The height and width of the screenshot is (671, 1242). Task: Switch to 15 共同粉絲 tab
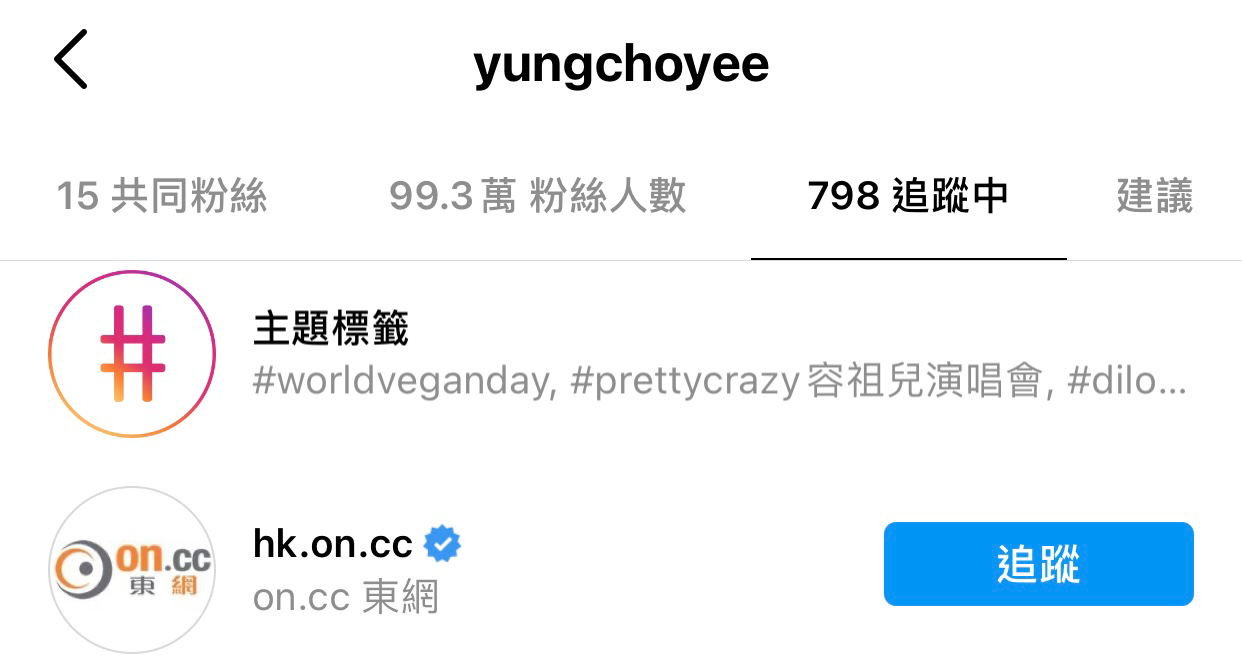coord(162,196)
